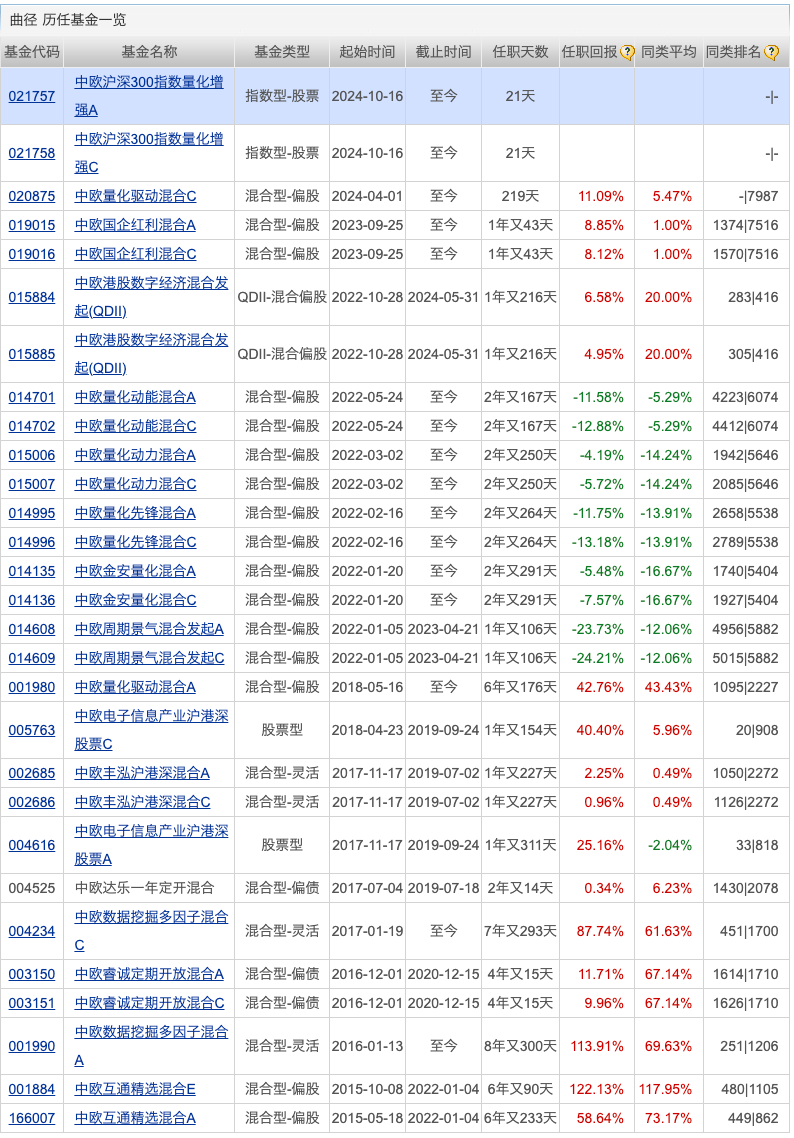This screenshot has width=794, height=1138.
Task: Open fund code 021758 link
Action: pyautogui.click(x=31, y=153)
